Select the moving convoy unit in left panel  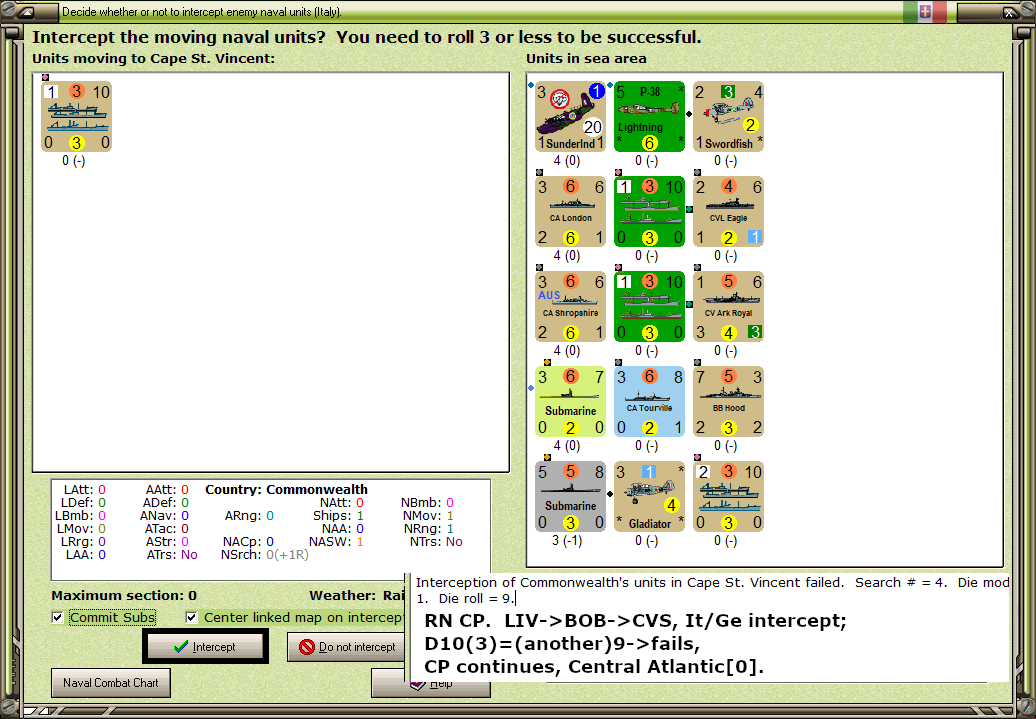77,116
